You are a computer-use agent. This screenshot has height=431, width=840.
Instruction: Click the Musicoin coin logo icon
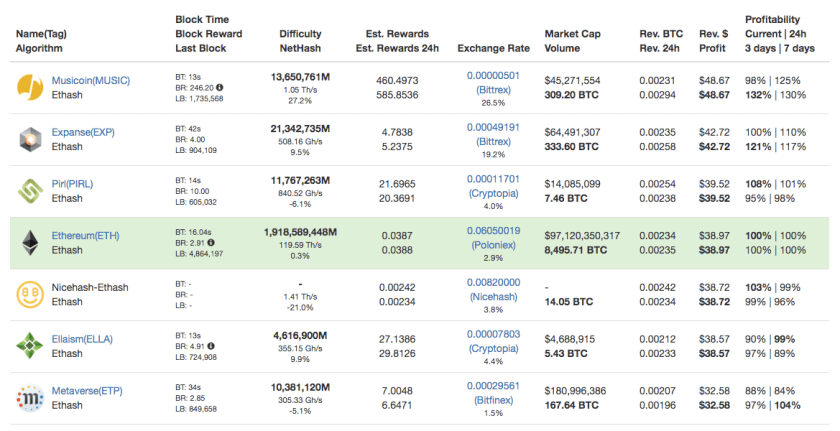coord(28,86)
